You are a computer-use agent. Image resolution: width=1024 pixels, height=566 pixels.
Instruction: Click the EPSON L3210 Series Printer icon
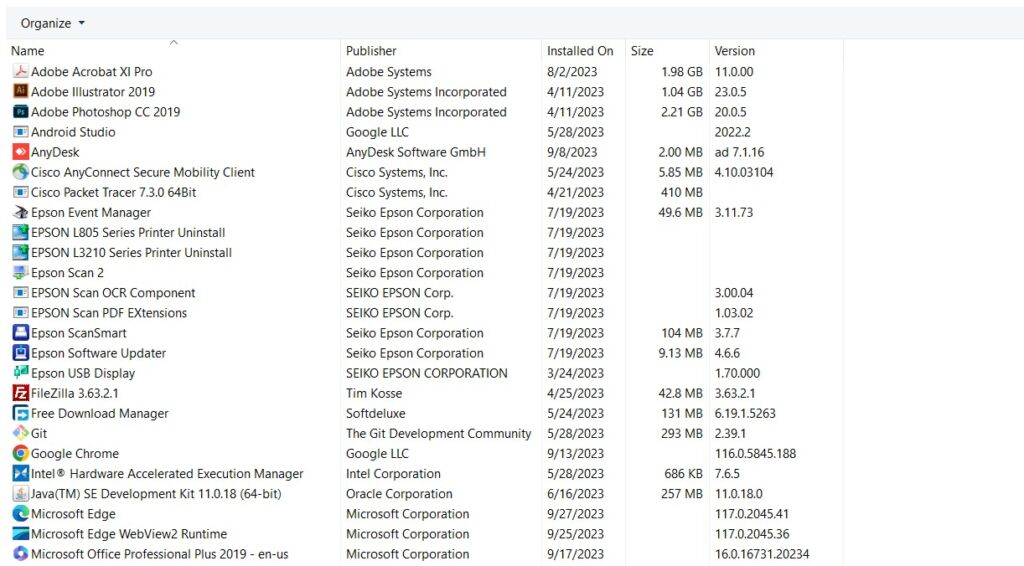click(x=21, y=253)
